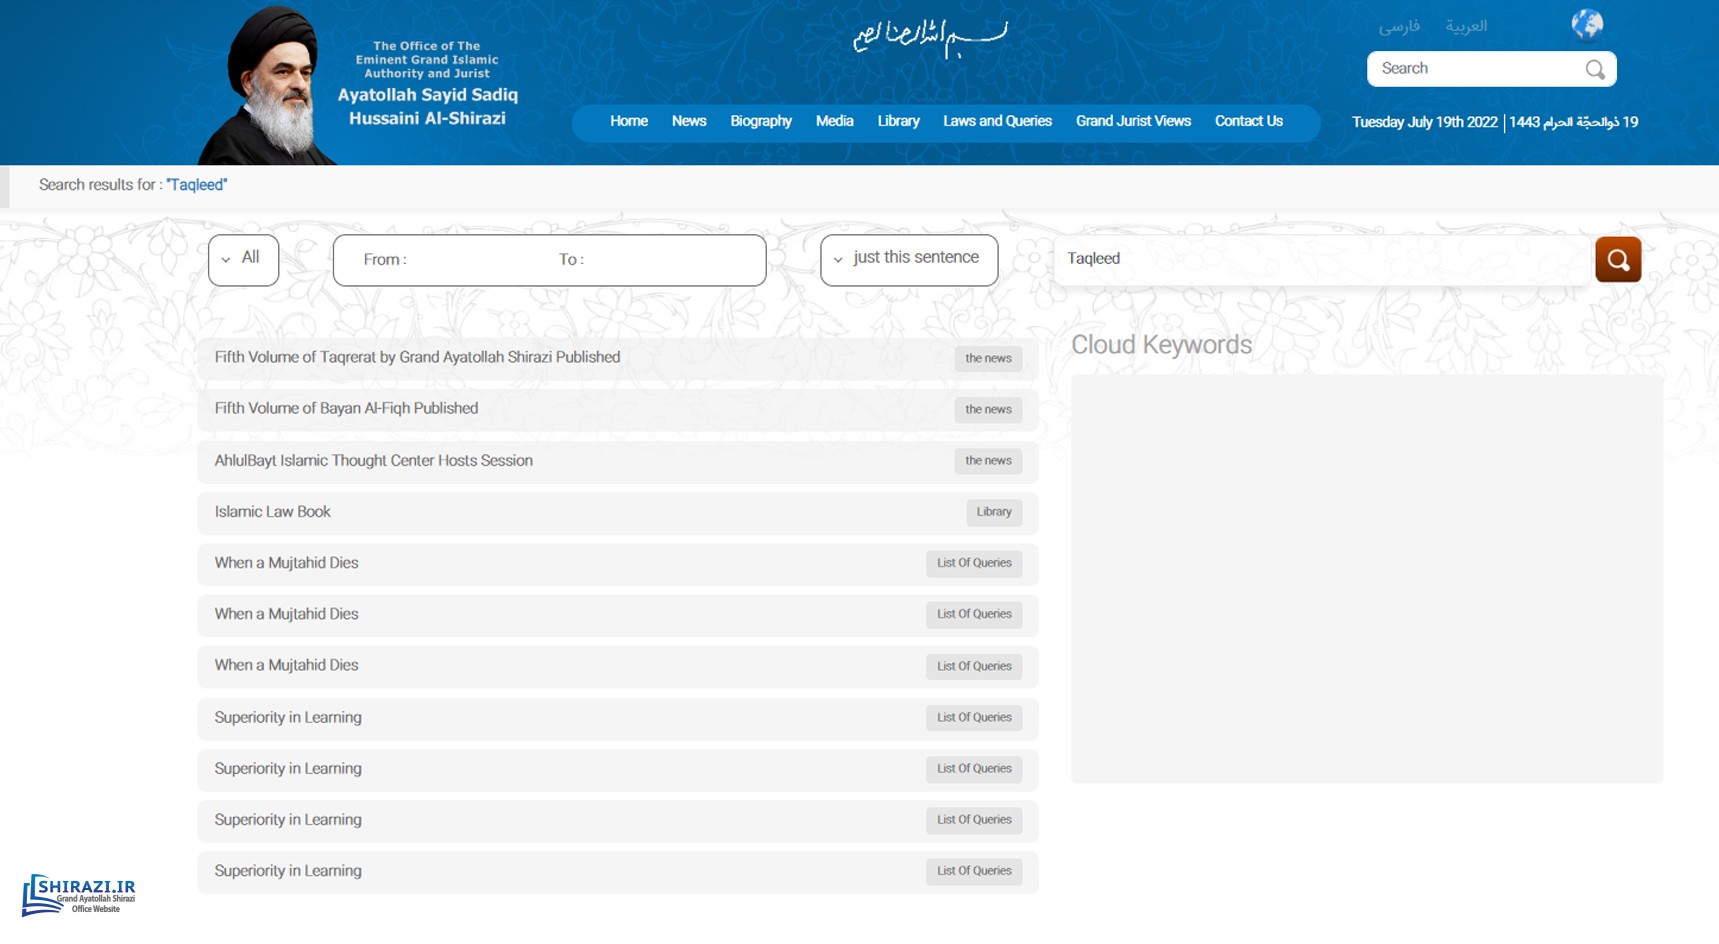Viewport: 1719px width, 944px height.
Task: Click the Taqleed search text field
Action: 1320,259
